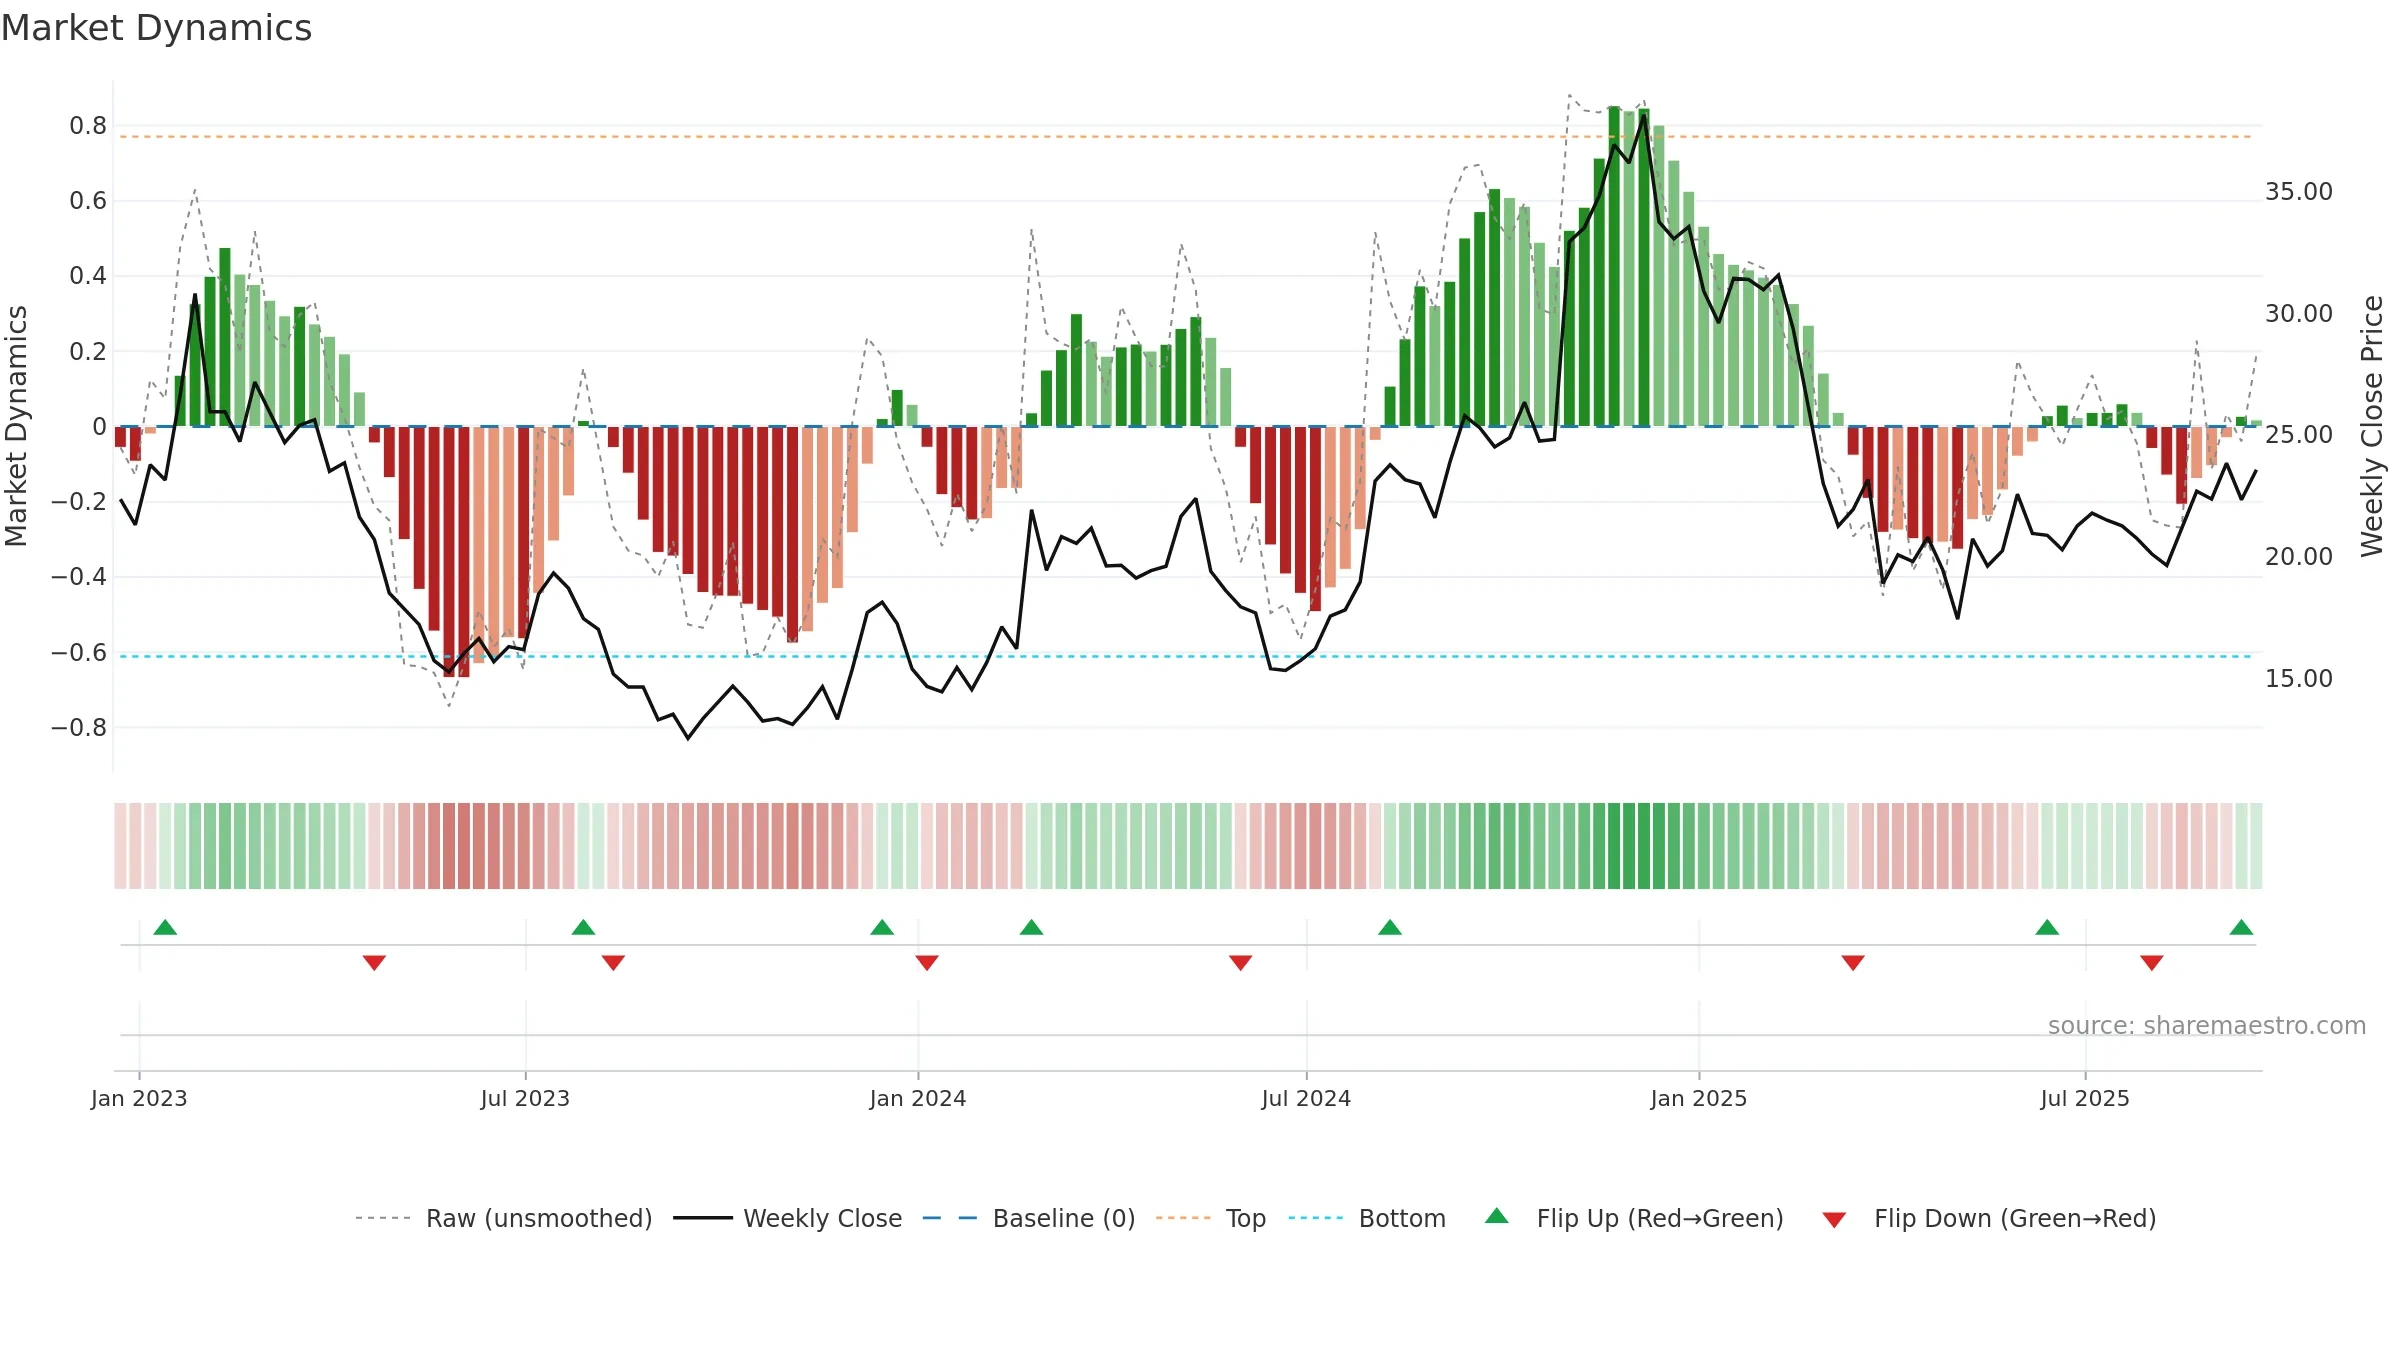Click the flip-up marker just after Jul 2023
The height and width of the screenshot is (1350, 2400).
(x=583, y=927)
